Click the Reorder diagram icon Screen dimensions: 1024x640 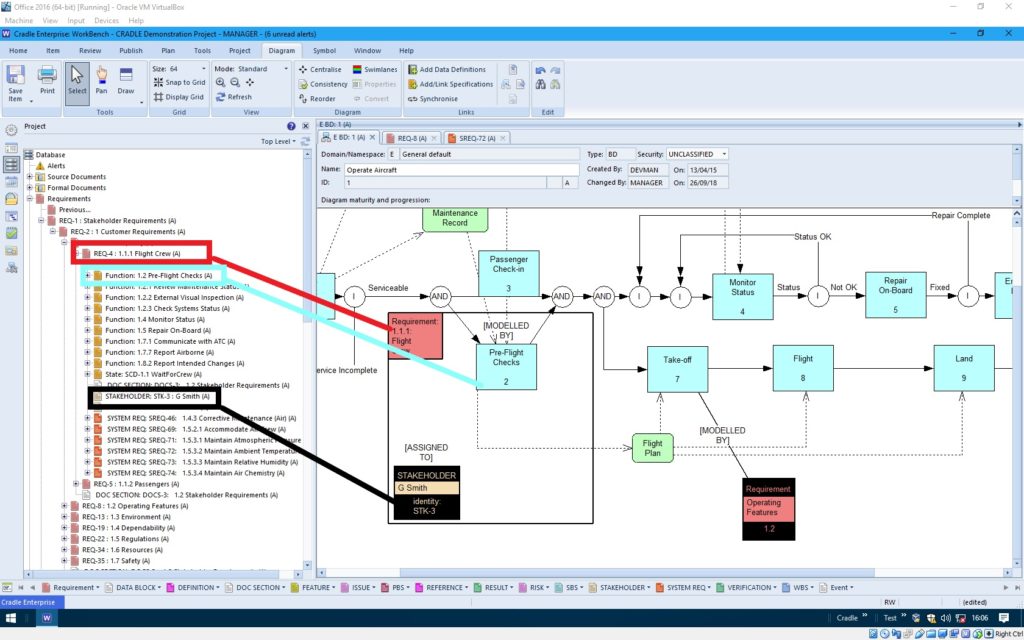point(318,97)
